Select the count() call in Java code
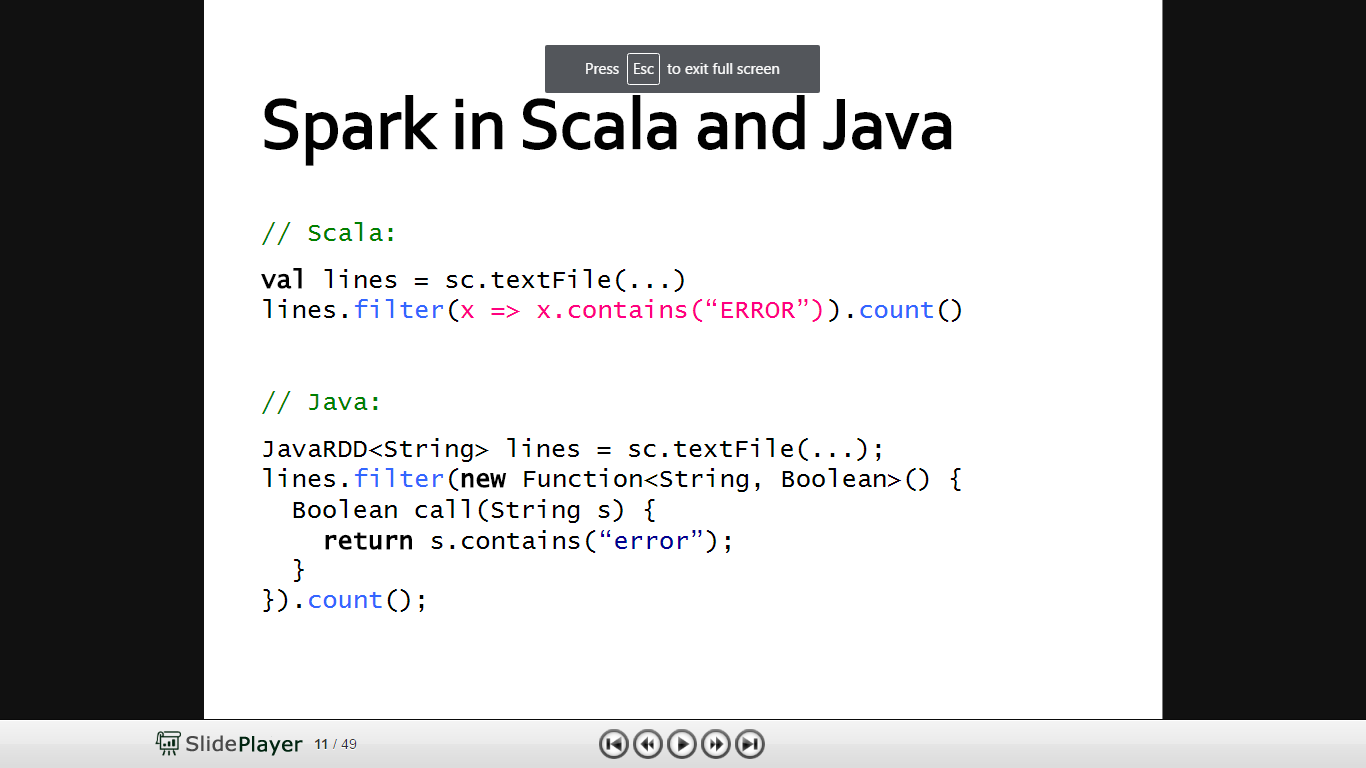The width and height of the screenshot is (1366, 768). pos(345,599)
